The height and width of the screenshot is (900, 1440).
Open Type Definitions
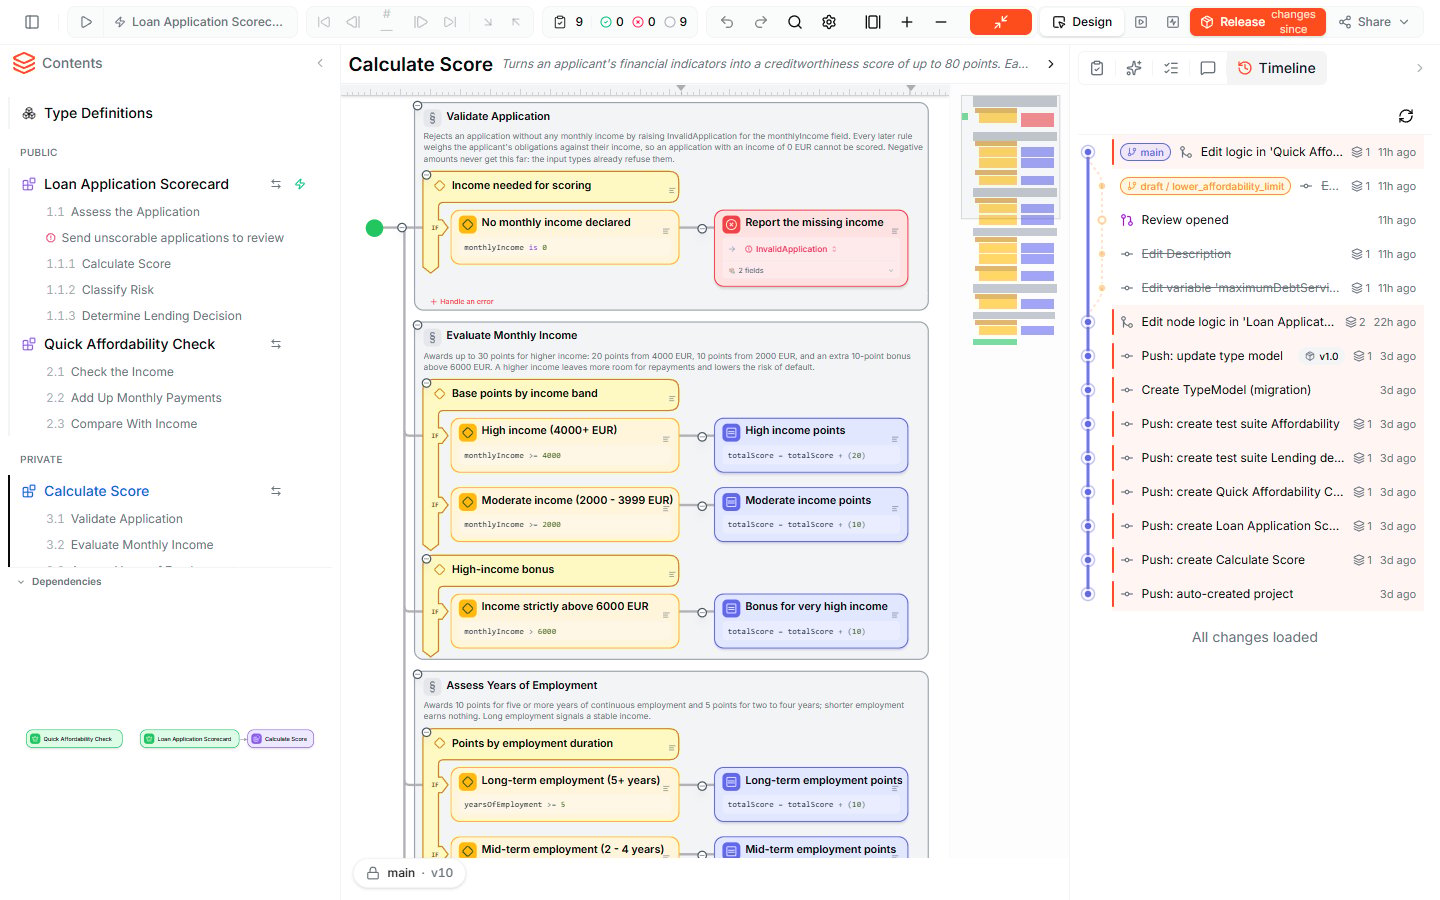[x=98, y=113]
